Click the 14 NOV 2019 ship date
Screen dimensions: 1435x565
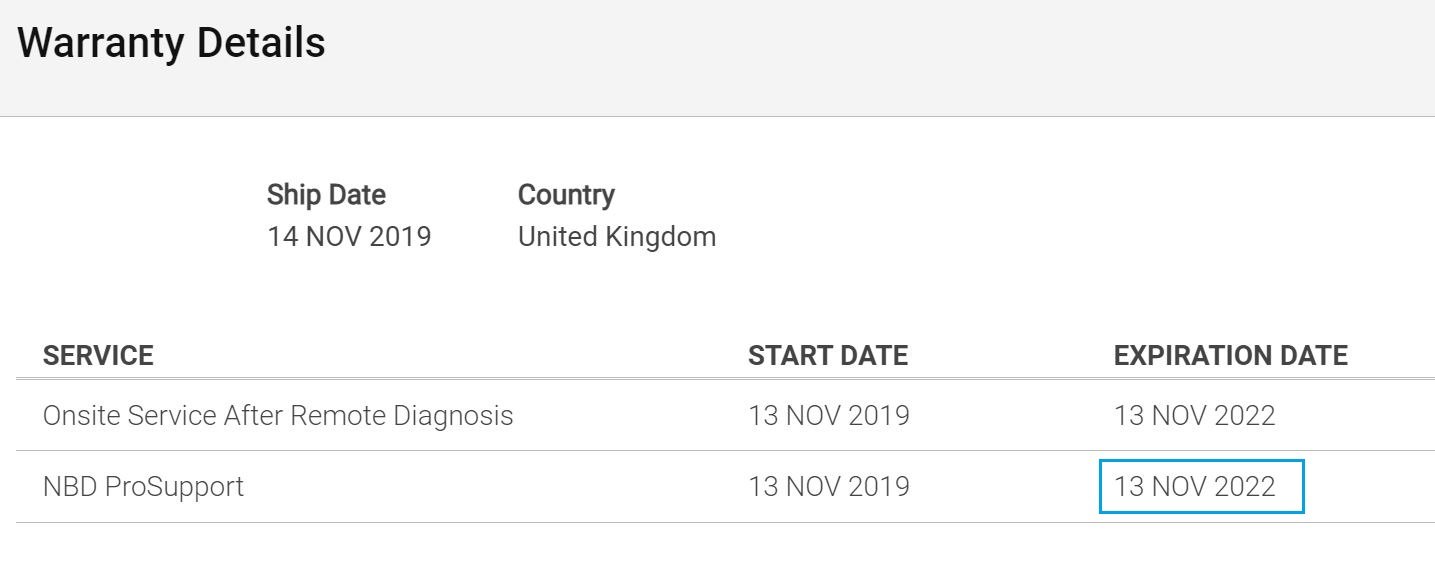[349, 237]
